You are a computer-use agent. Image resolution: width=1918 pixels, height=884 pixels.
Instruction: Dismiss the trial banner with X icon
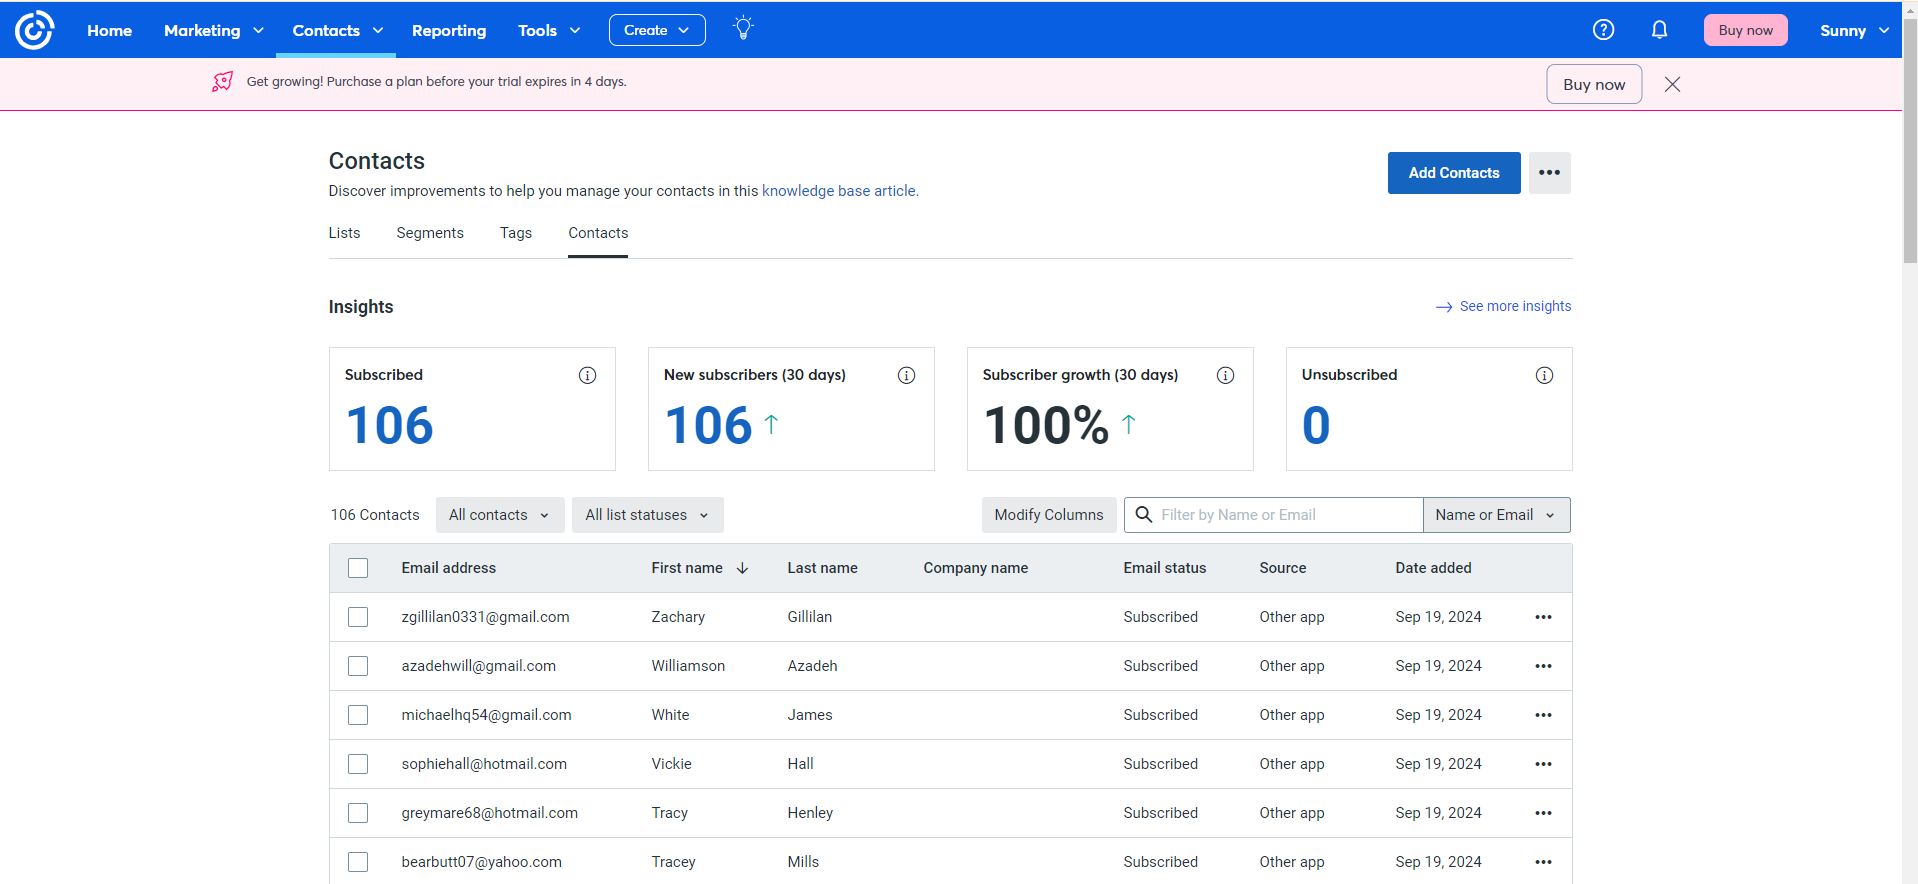[x=1672, y=84]
